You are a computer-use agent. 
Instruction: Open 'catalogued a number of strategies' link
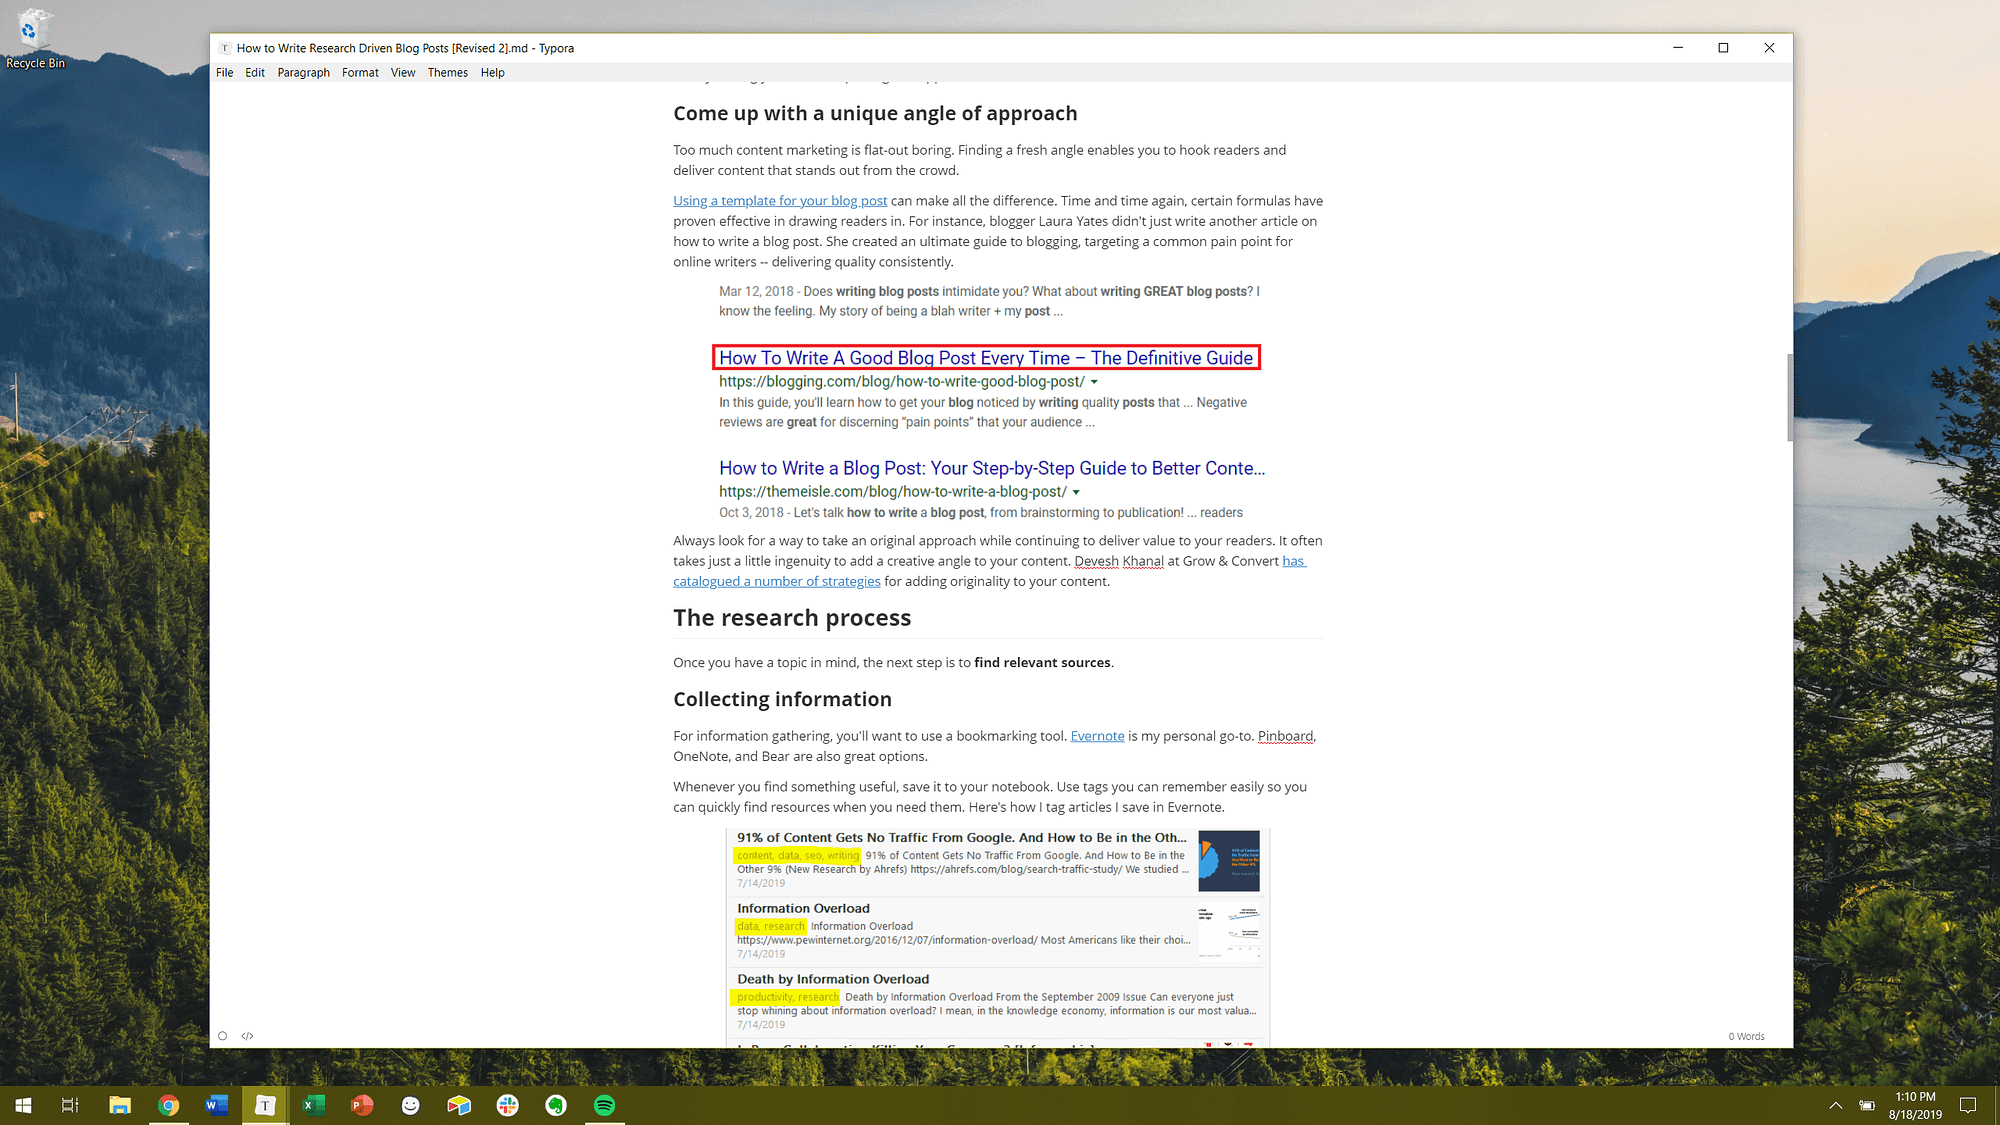click(x=777, y=581)
